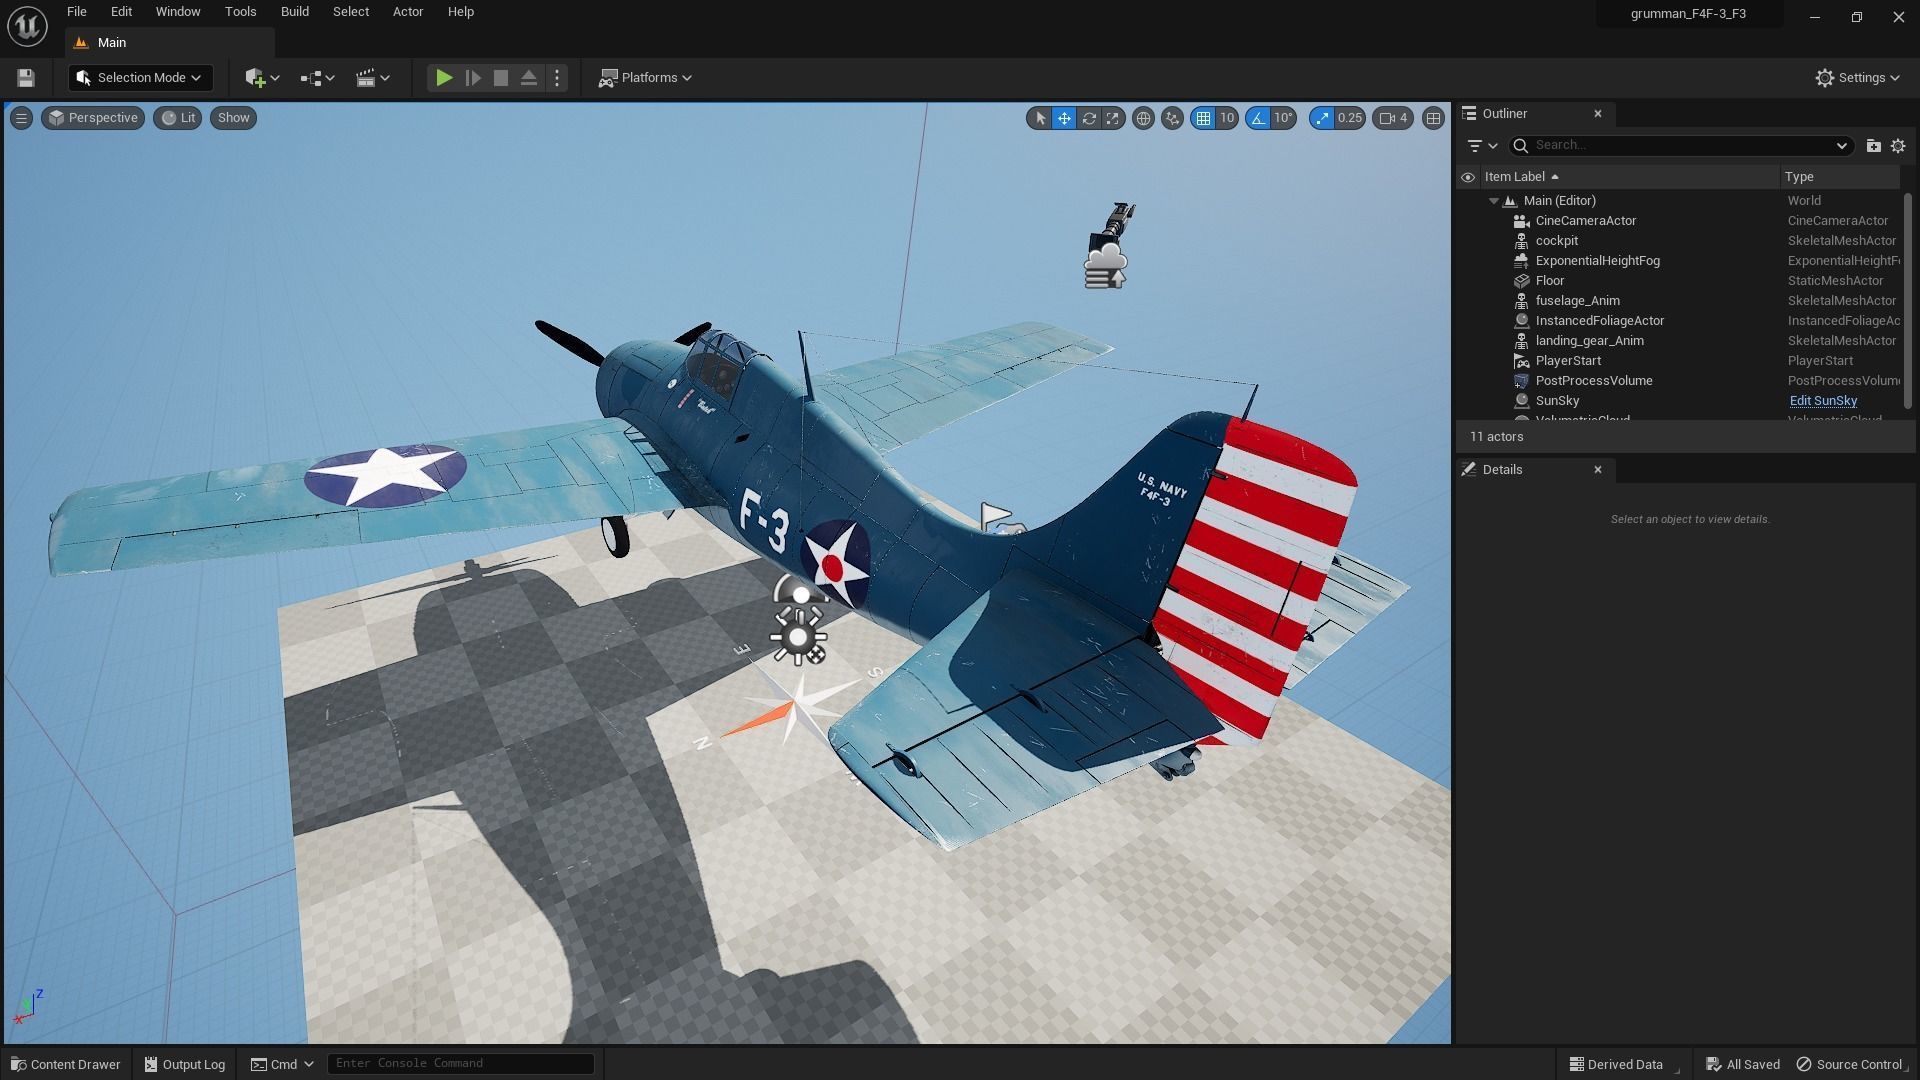
Task: Open the Output Log
Action: [184, 1064]
